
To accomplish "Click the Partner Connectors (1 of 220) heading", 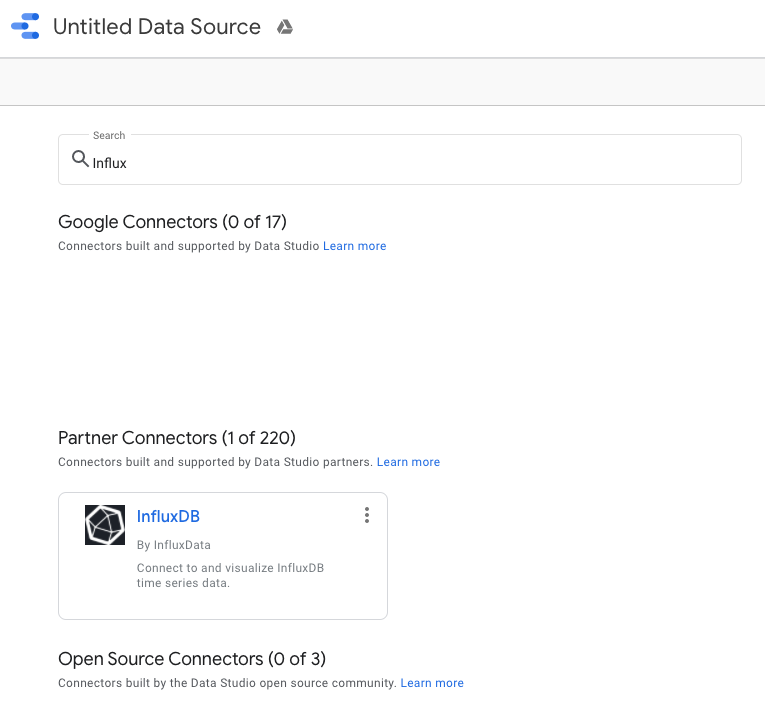I will pos(177,438).
